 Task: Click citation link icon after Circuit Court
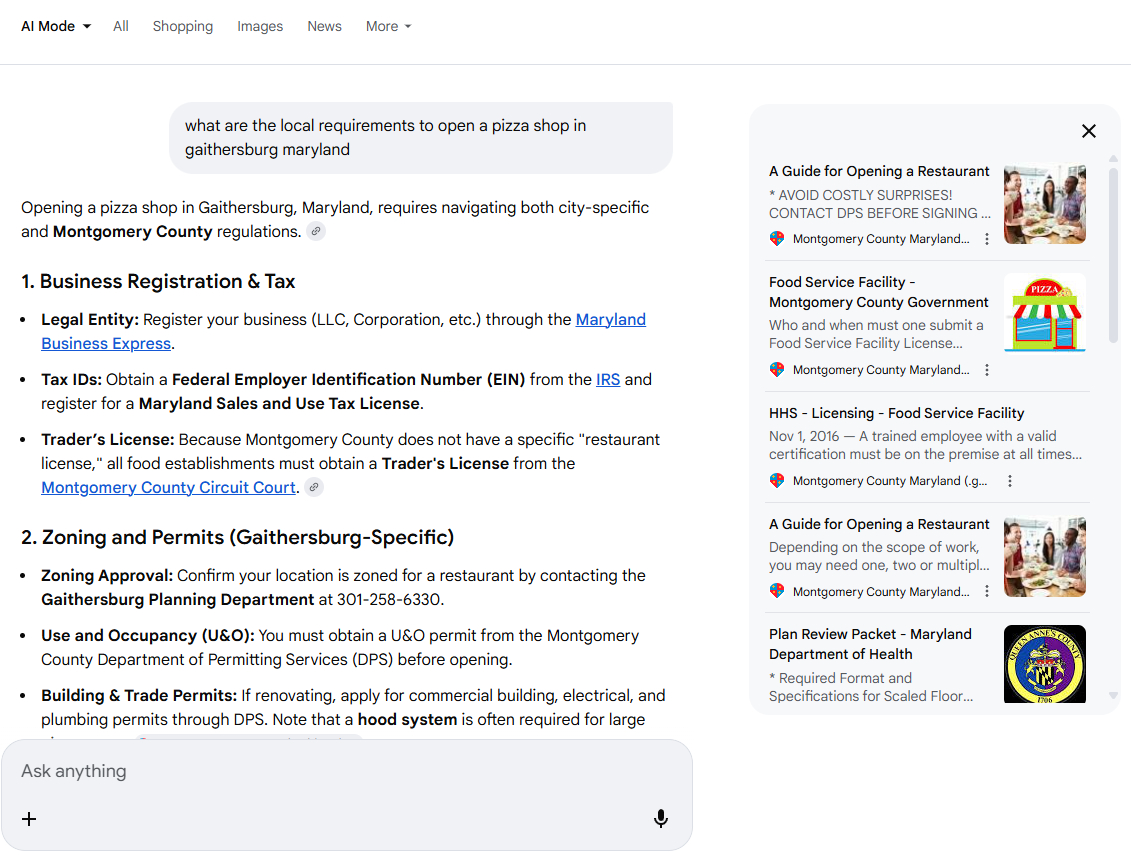(314, 488)
